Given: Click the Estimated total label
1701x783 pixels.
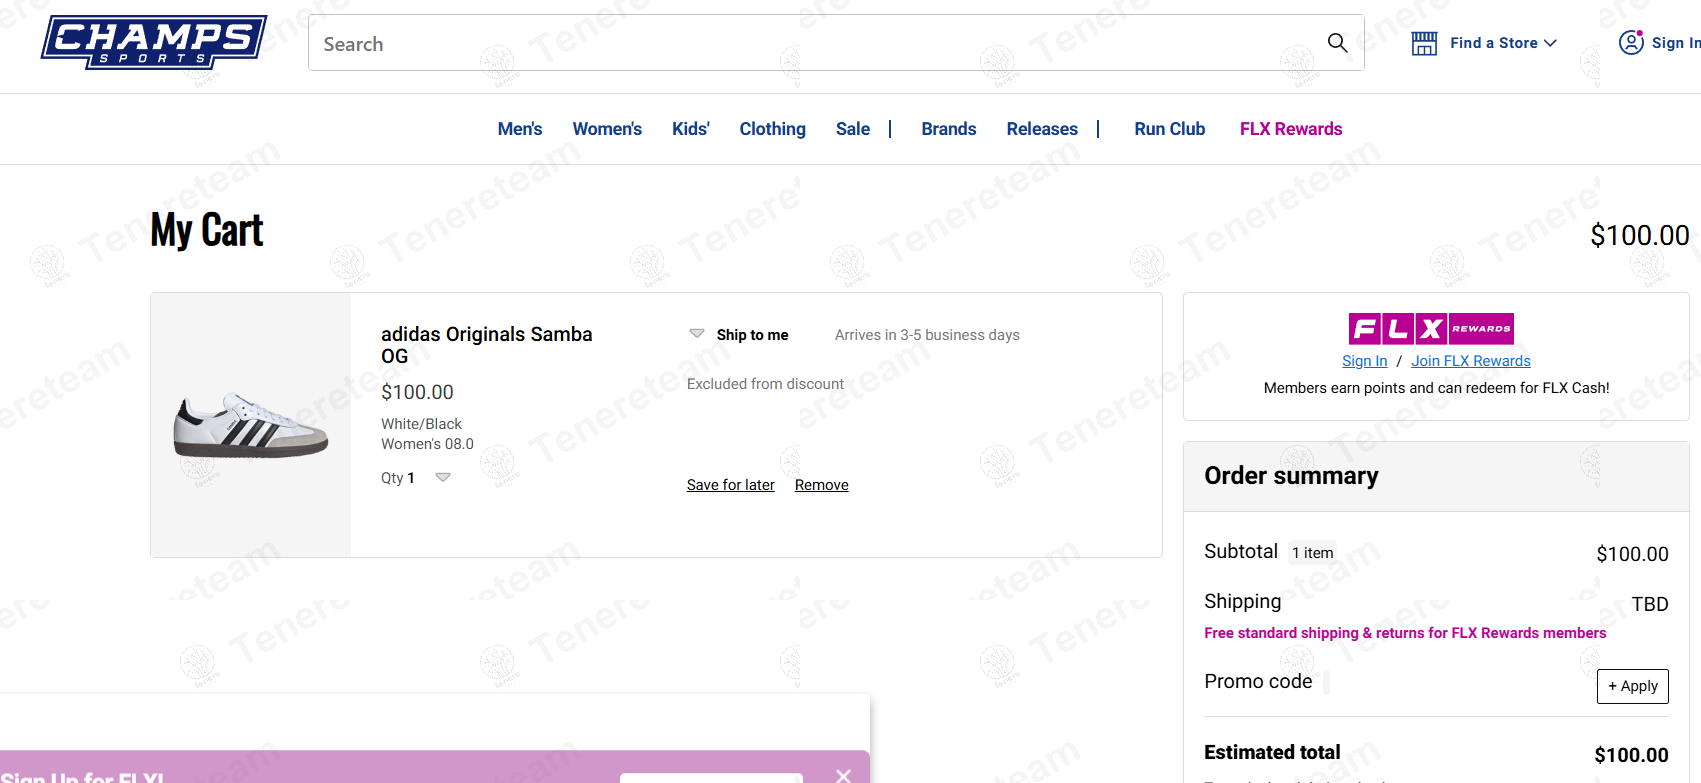Looking at the screenshot, I should click(1272, 752).
